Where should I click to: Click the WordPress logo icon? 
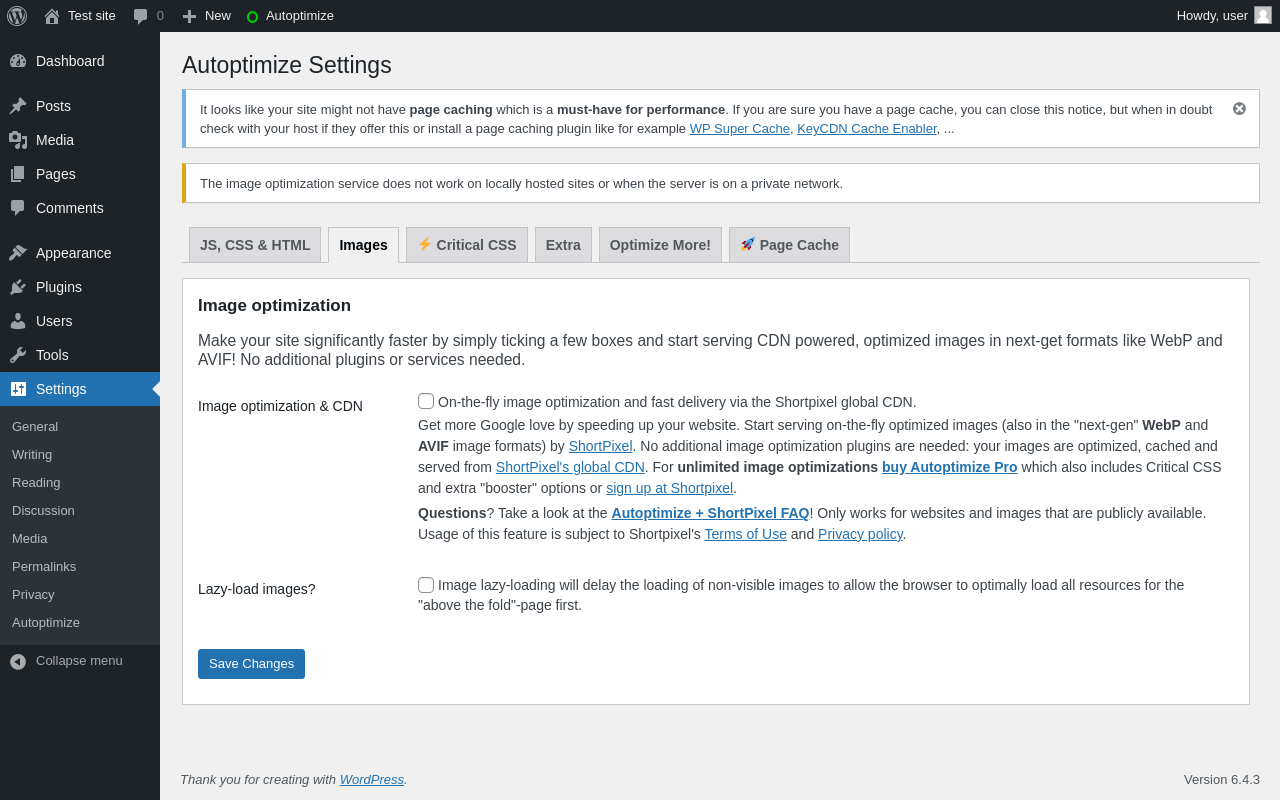pyautogui.click(x=17, y=16)
